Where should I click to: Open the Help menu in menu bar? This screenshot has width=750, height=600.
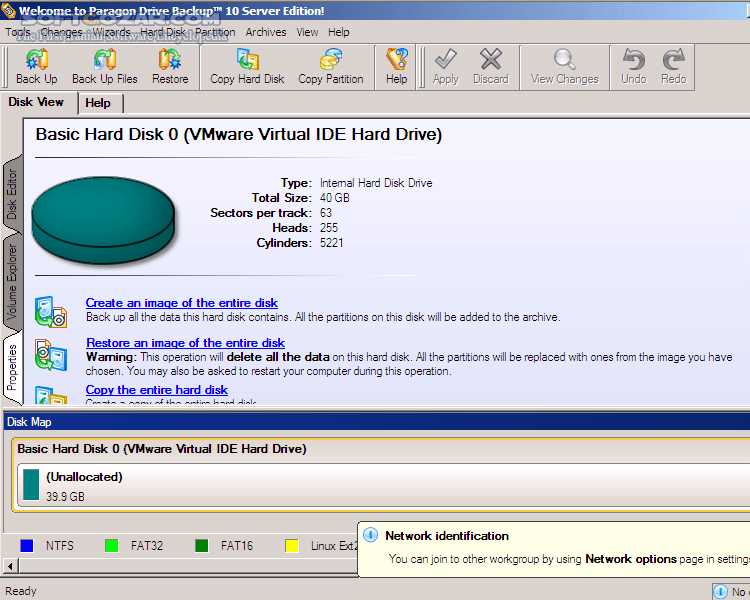click(x=339, y=32)
